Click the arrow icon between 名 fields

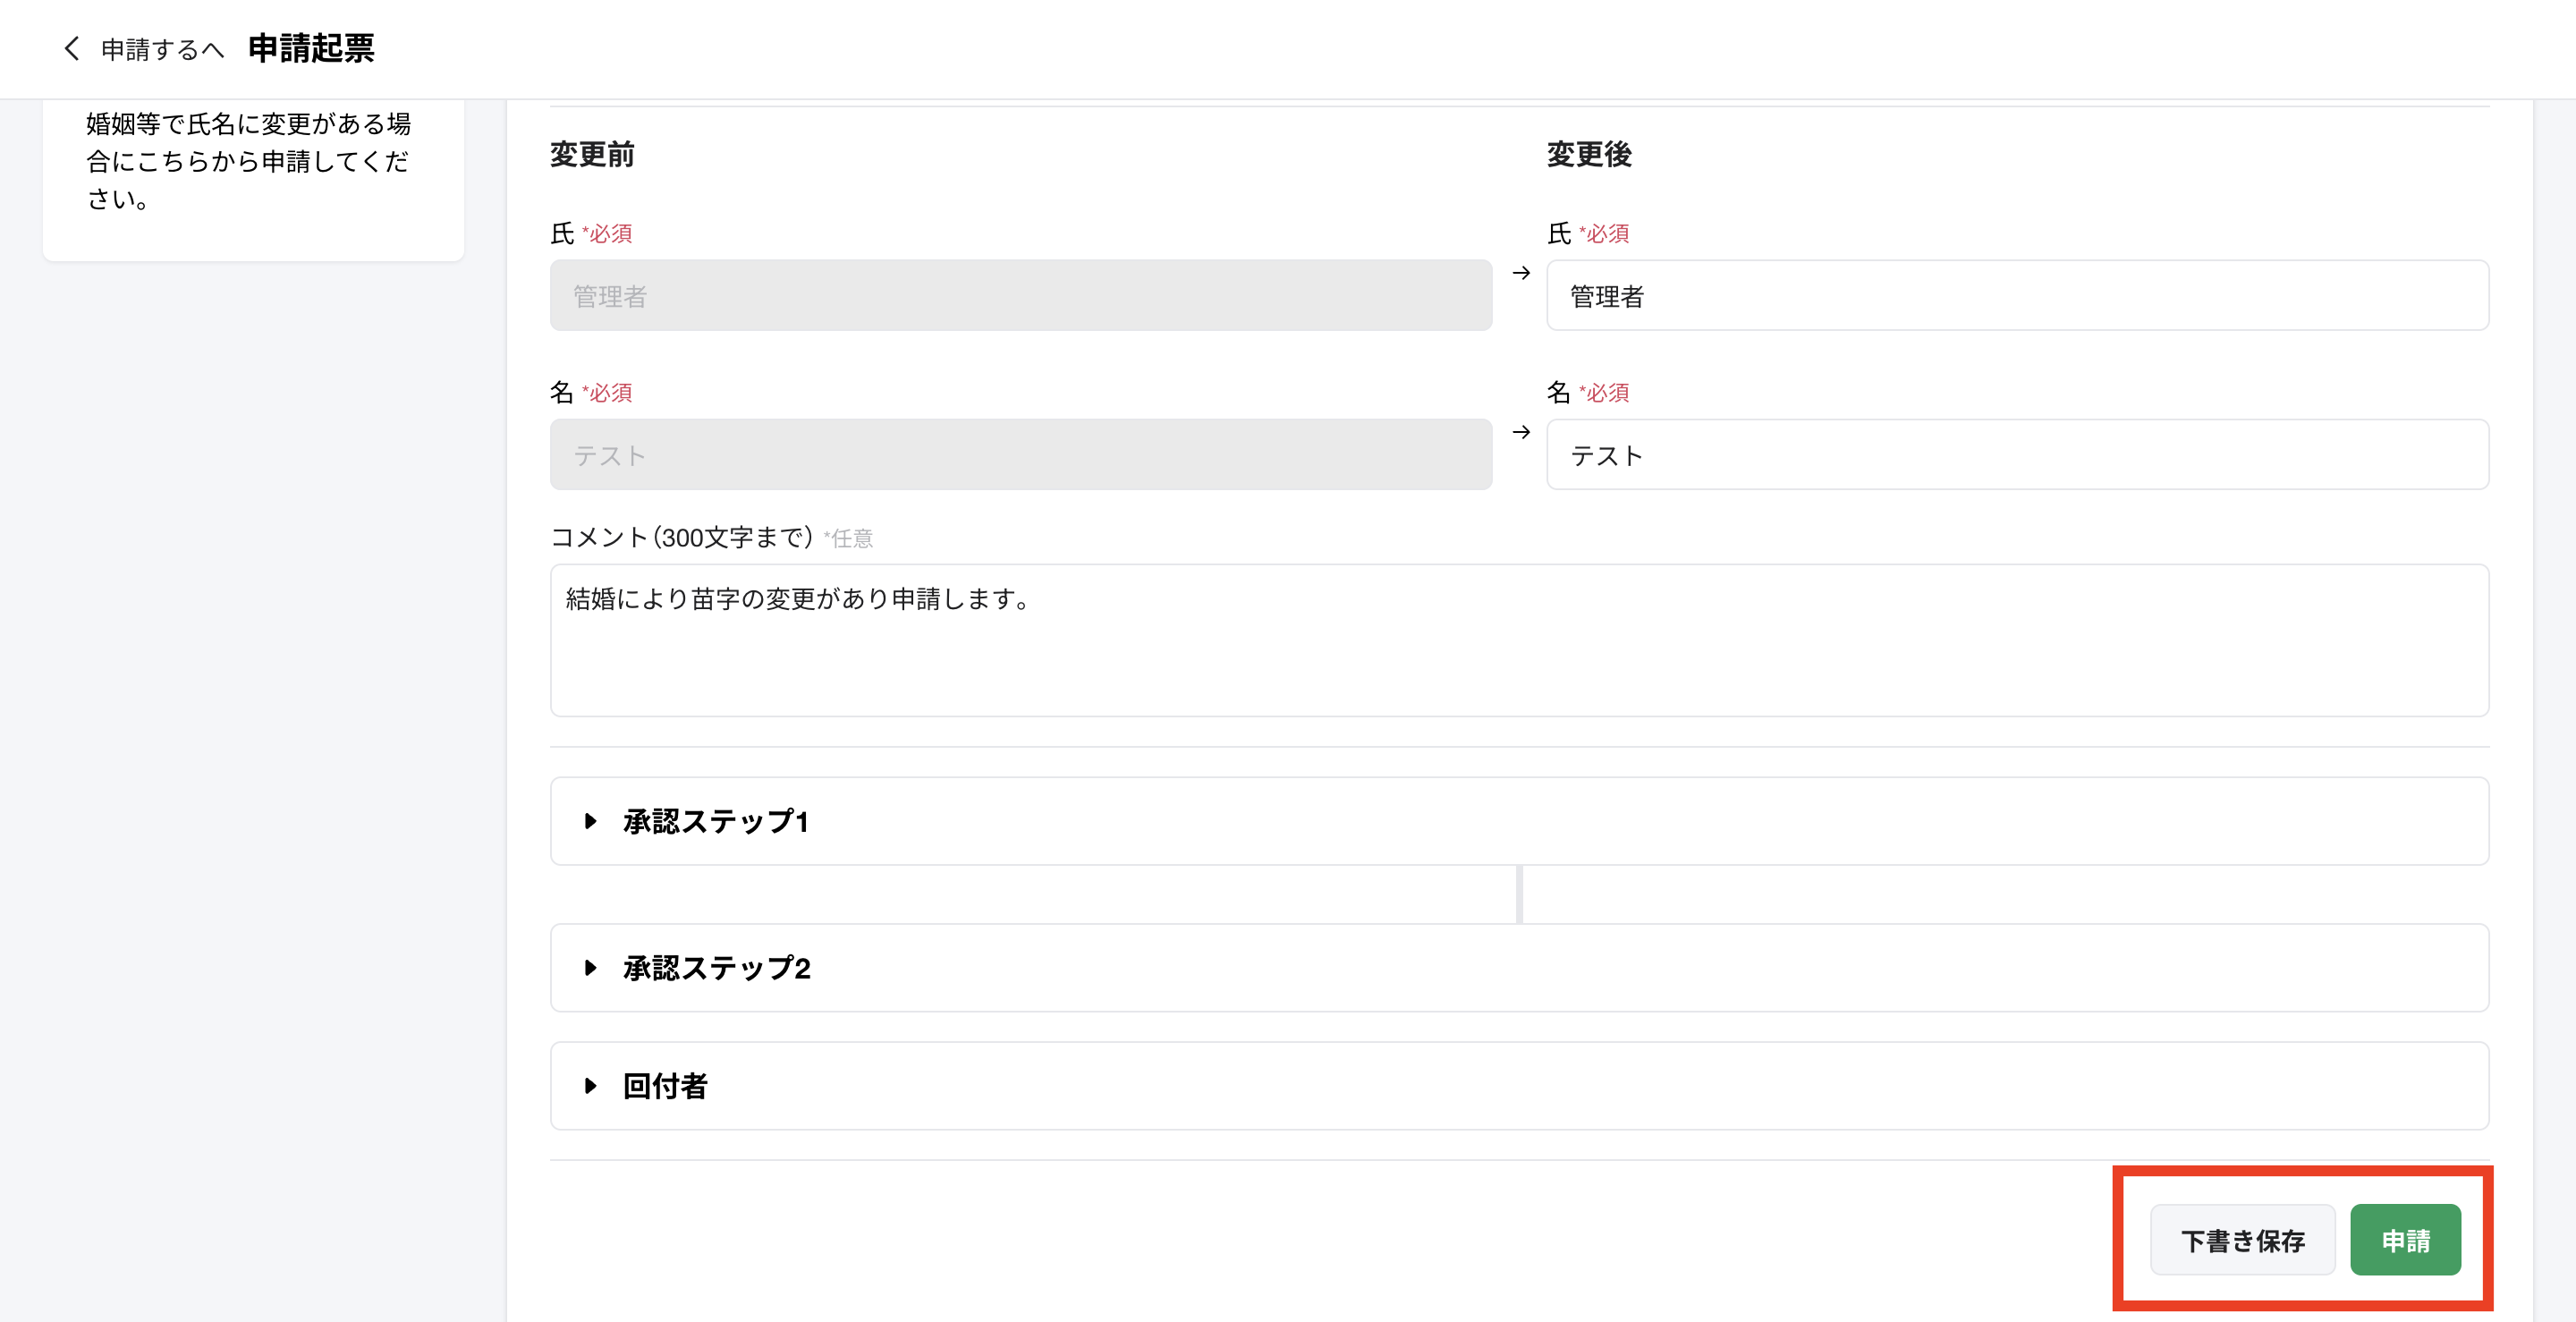(x=1521, y=432)
